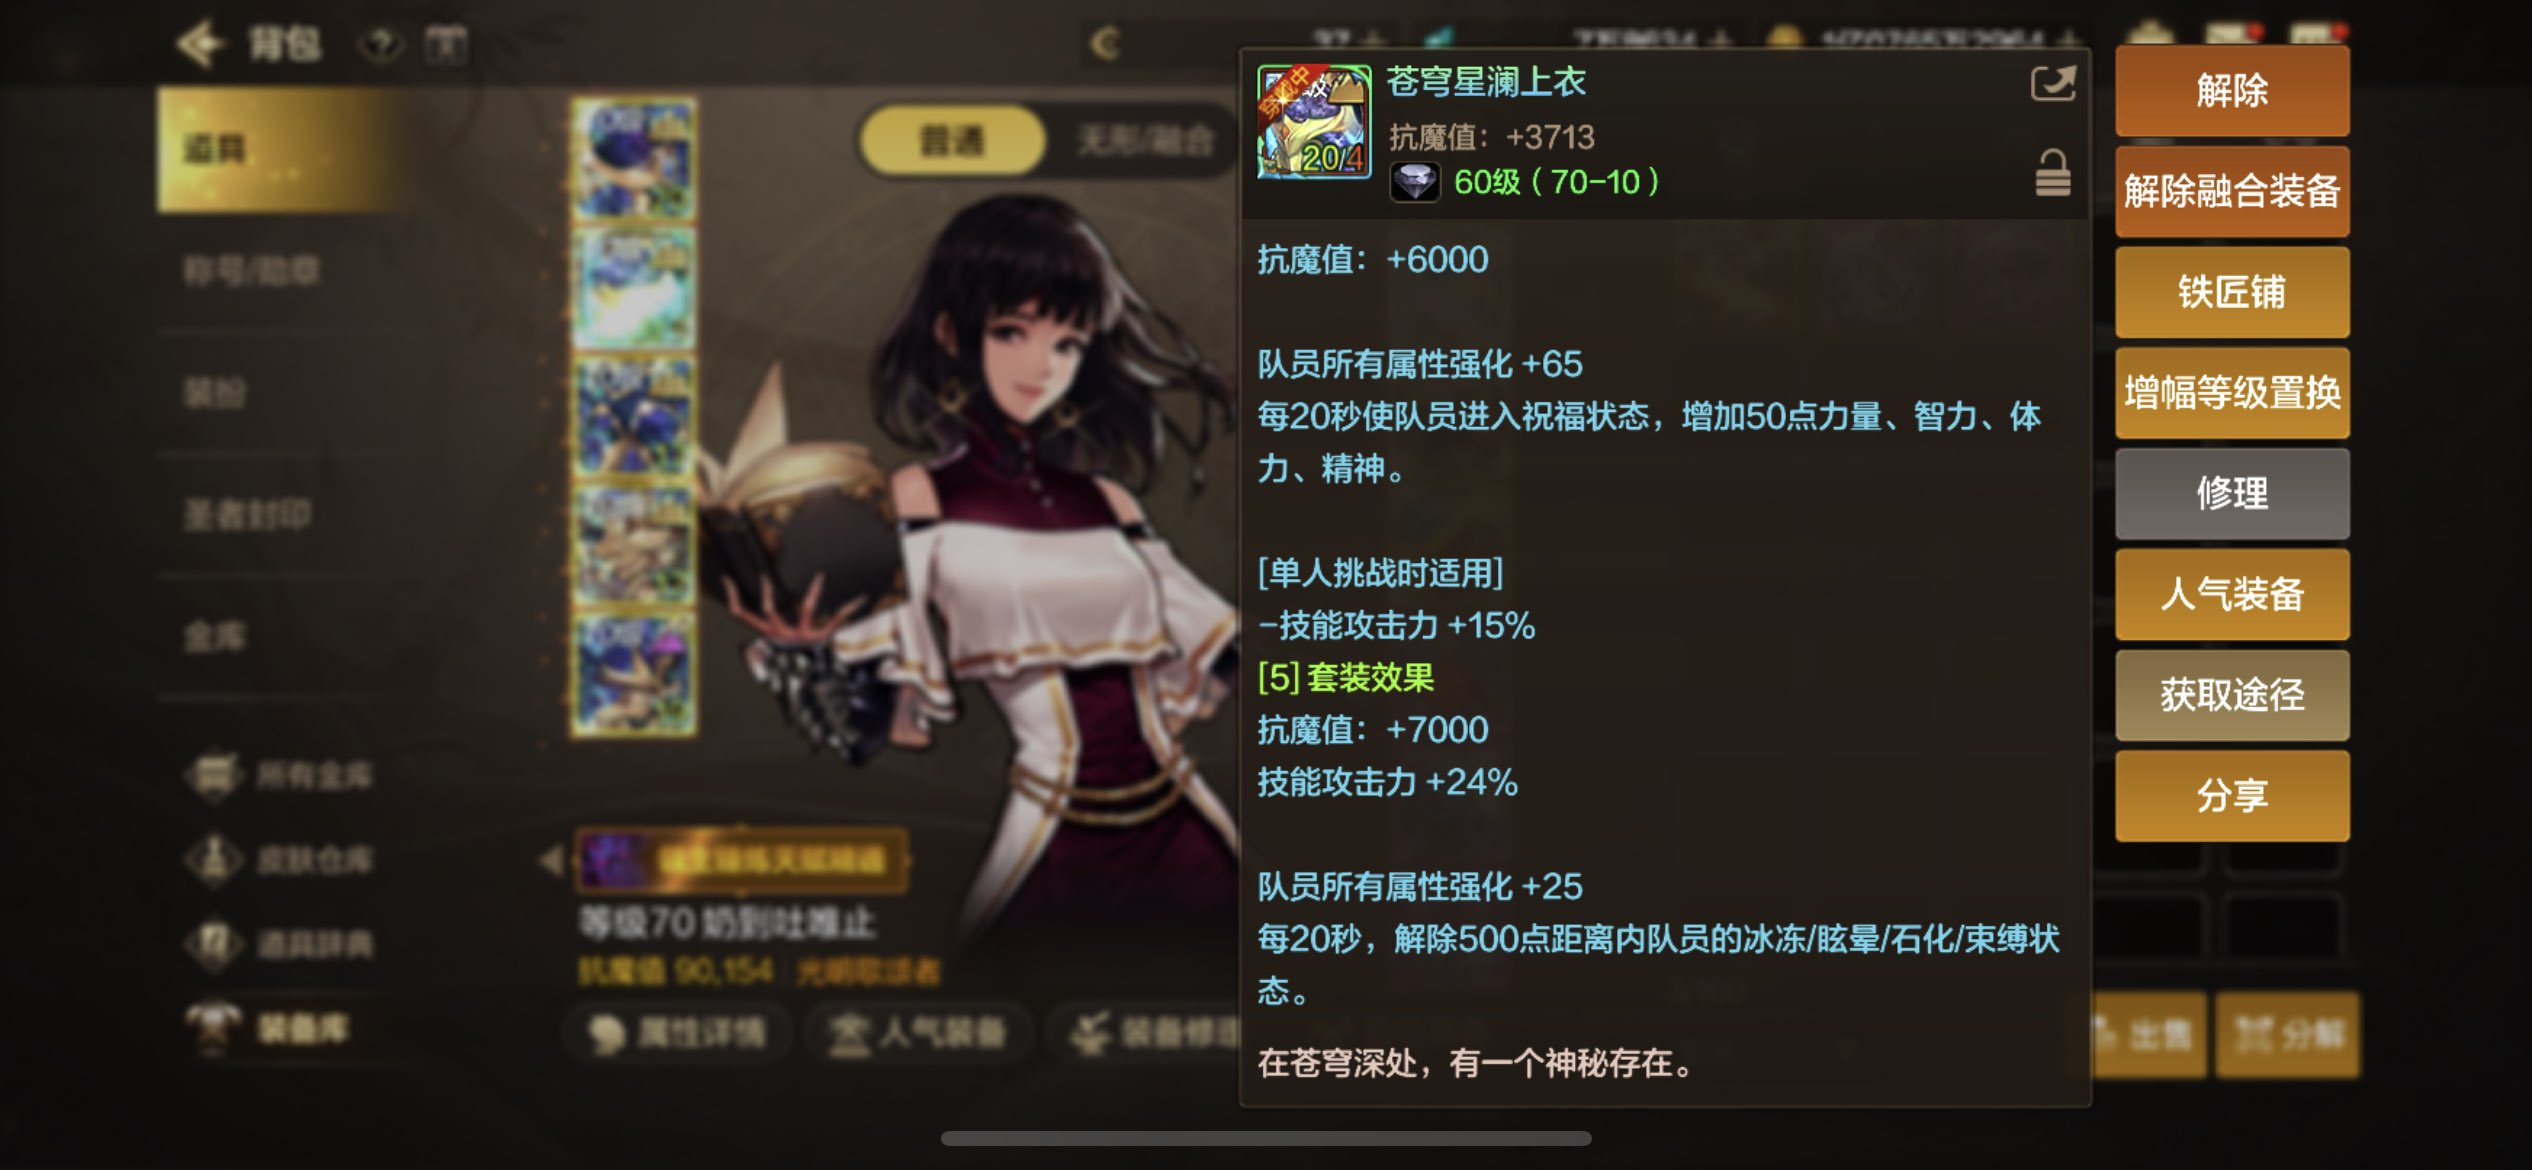Open the 铁匠铺 blacksmith shop
Image resolution: width=2532 pixels, height=1170 pixels.
(2232, 292)
